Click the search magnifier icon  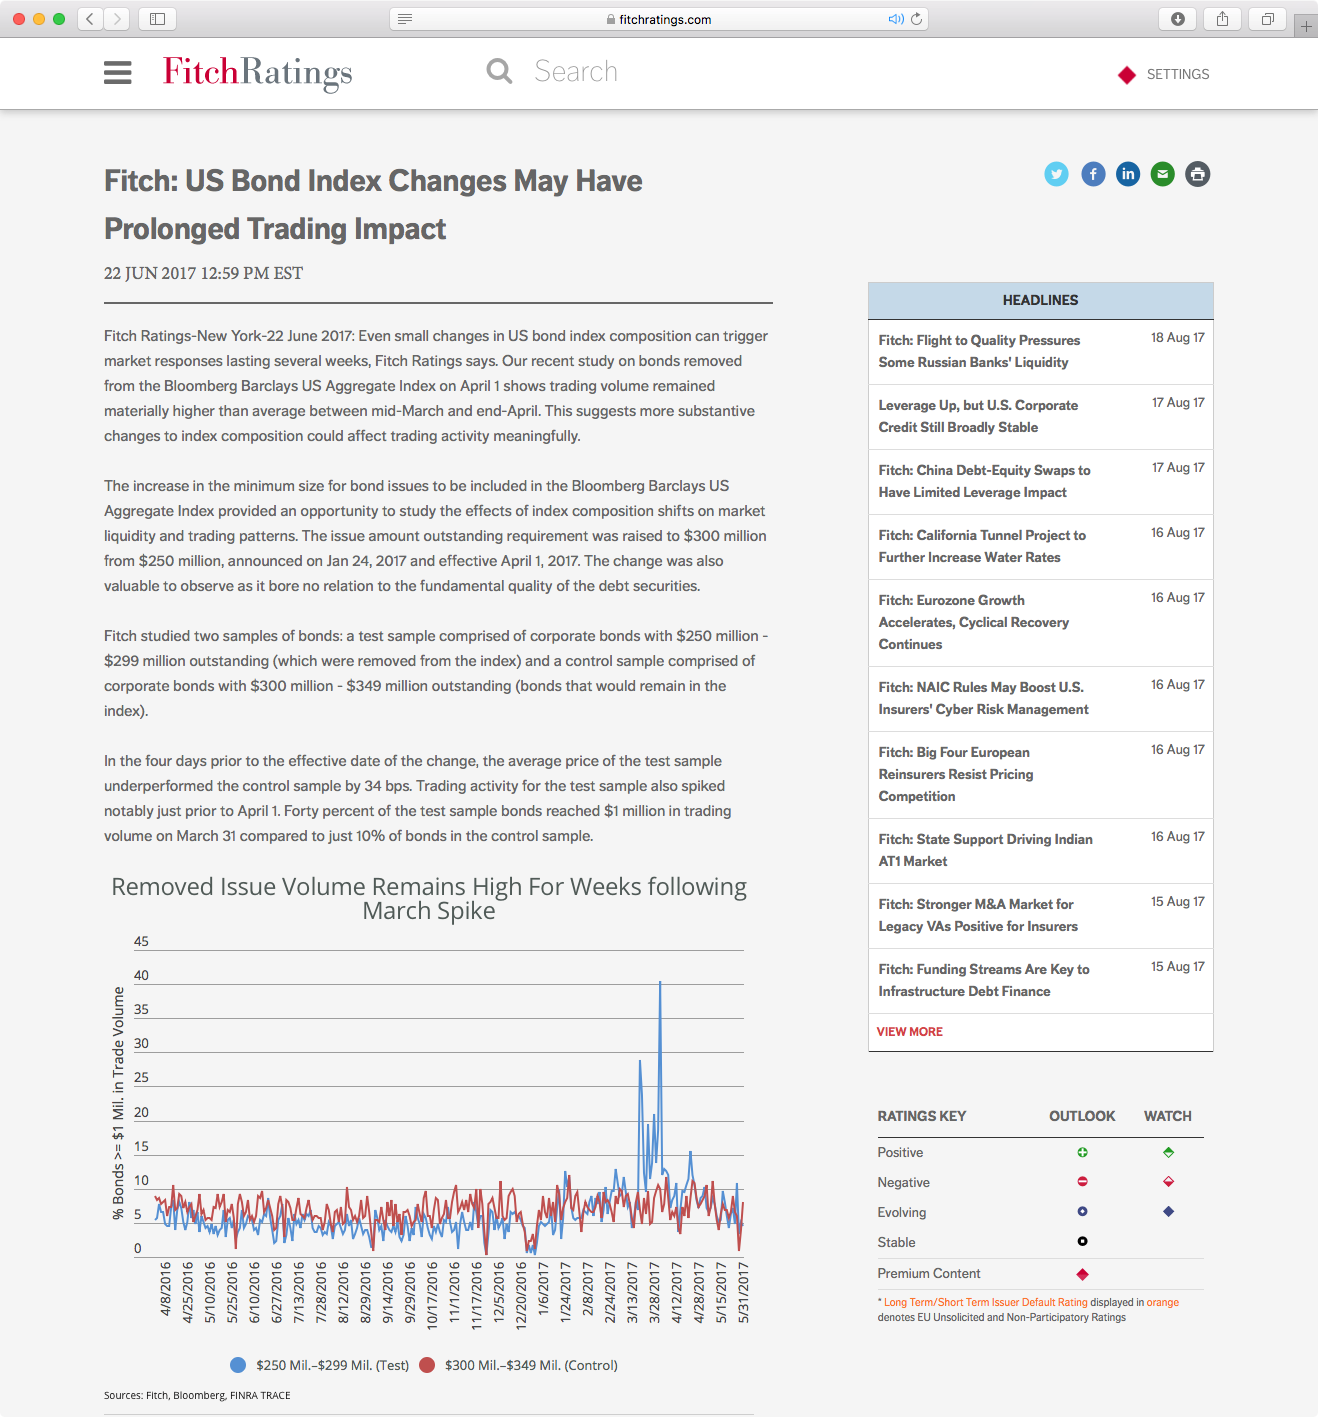[499, 71]
